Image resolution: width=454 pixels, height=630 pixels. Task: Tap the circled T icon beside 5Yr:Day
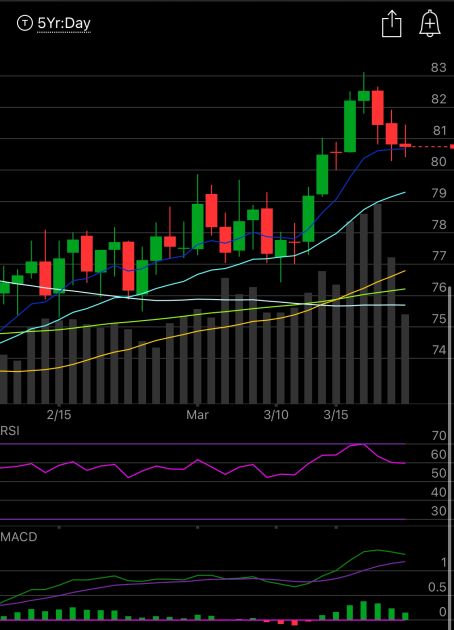[x=25, y=23]
